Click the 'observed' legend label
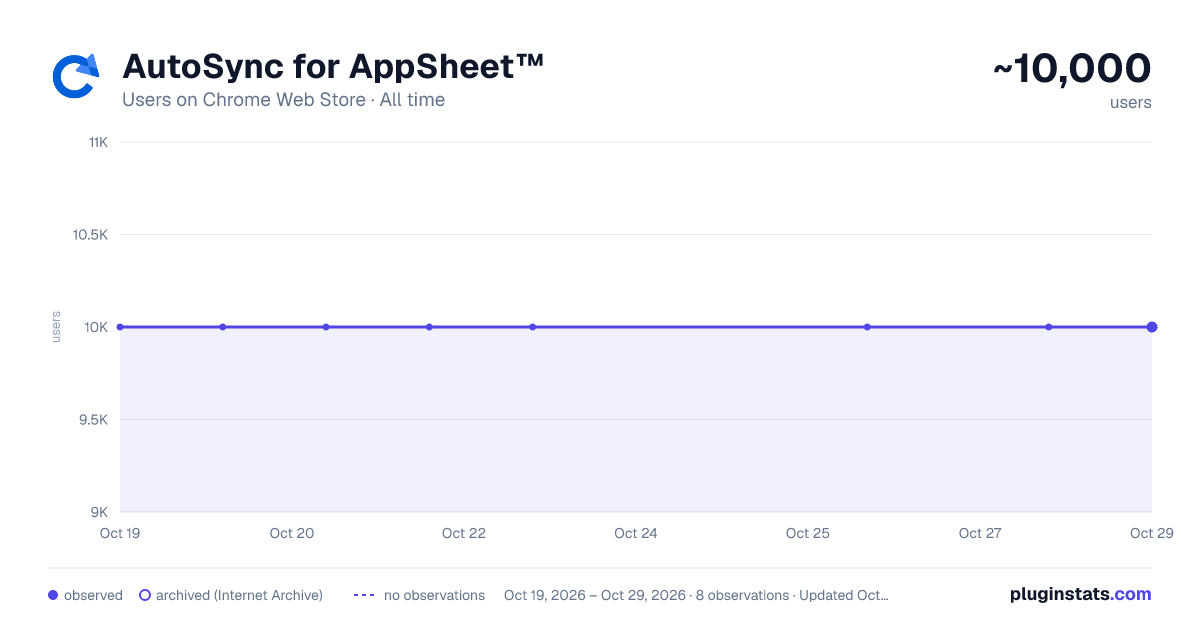Screen dimensions: 1200x630 coord(93,595)
